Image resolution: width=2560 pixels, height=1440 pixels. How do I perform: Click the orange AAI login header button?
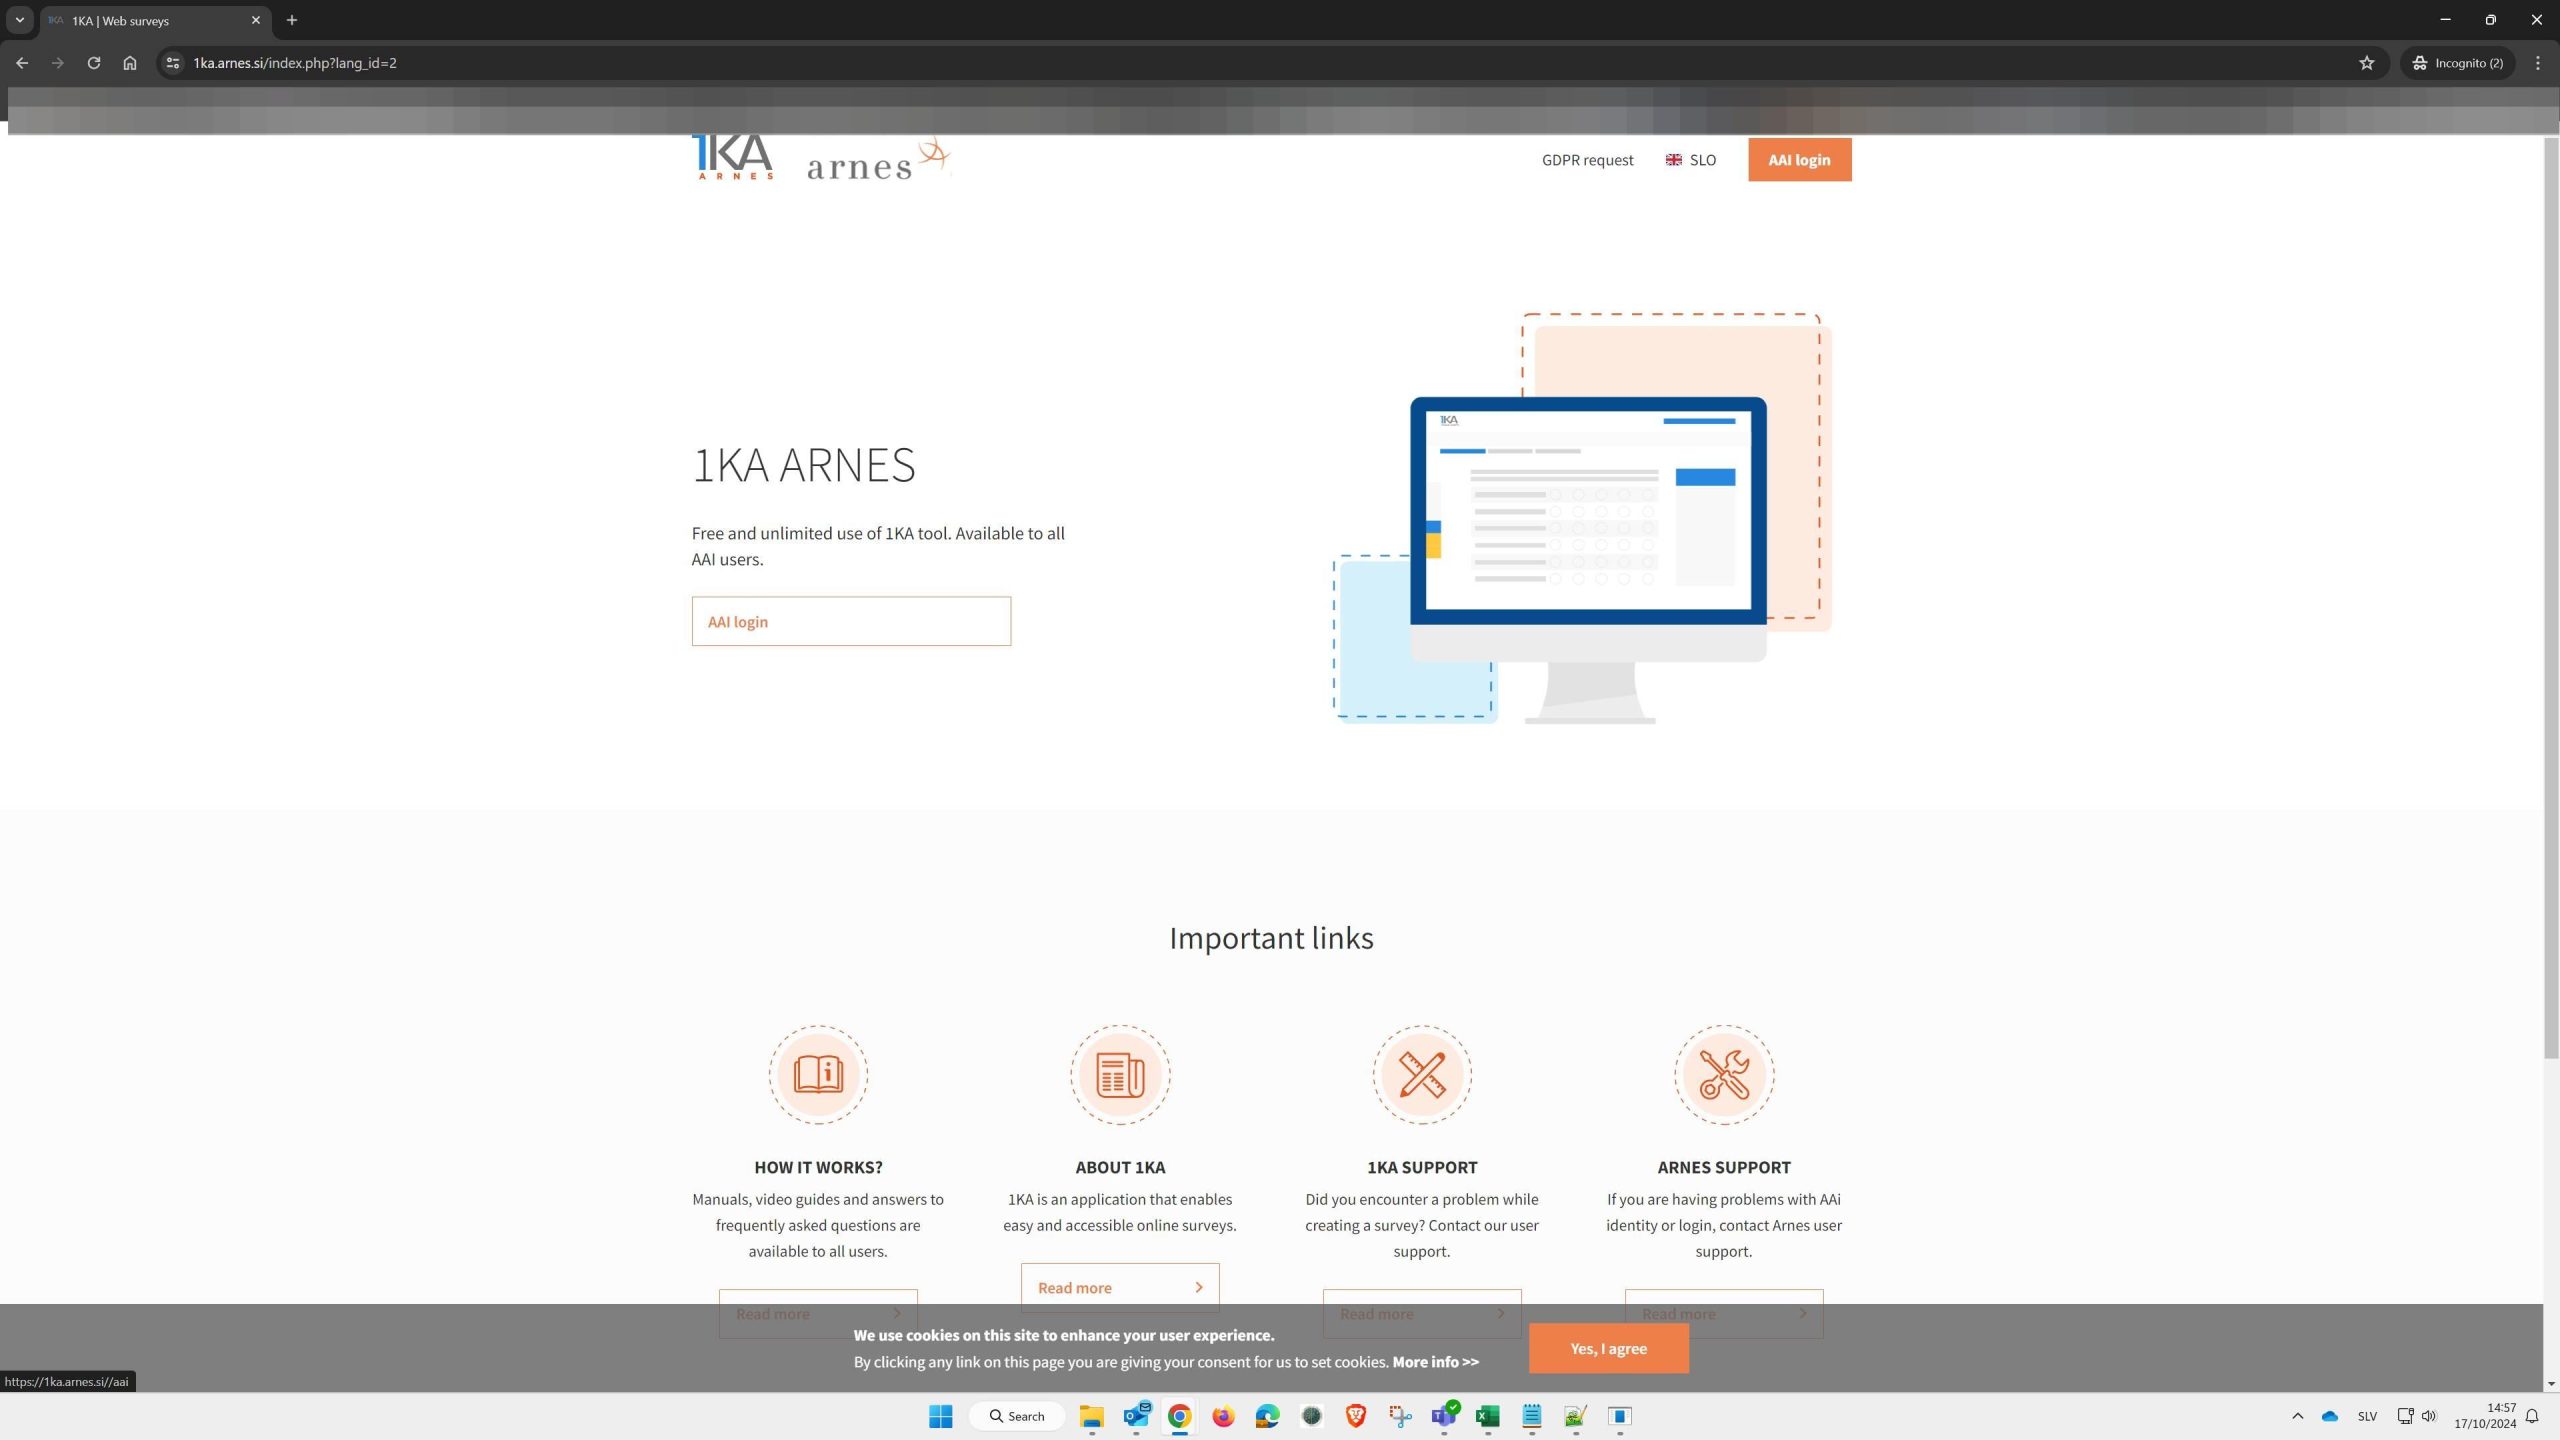[1799, 160]
